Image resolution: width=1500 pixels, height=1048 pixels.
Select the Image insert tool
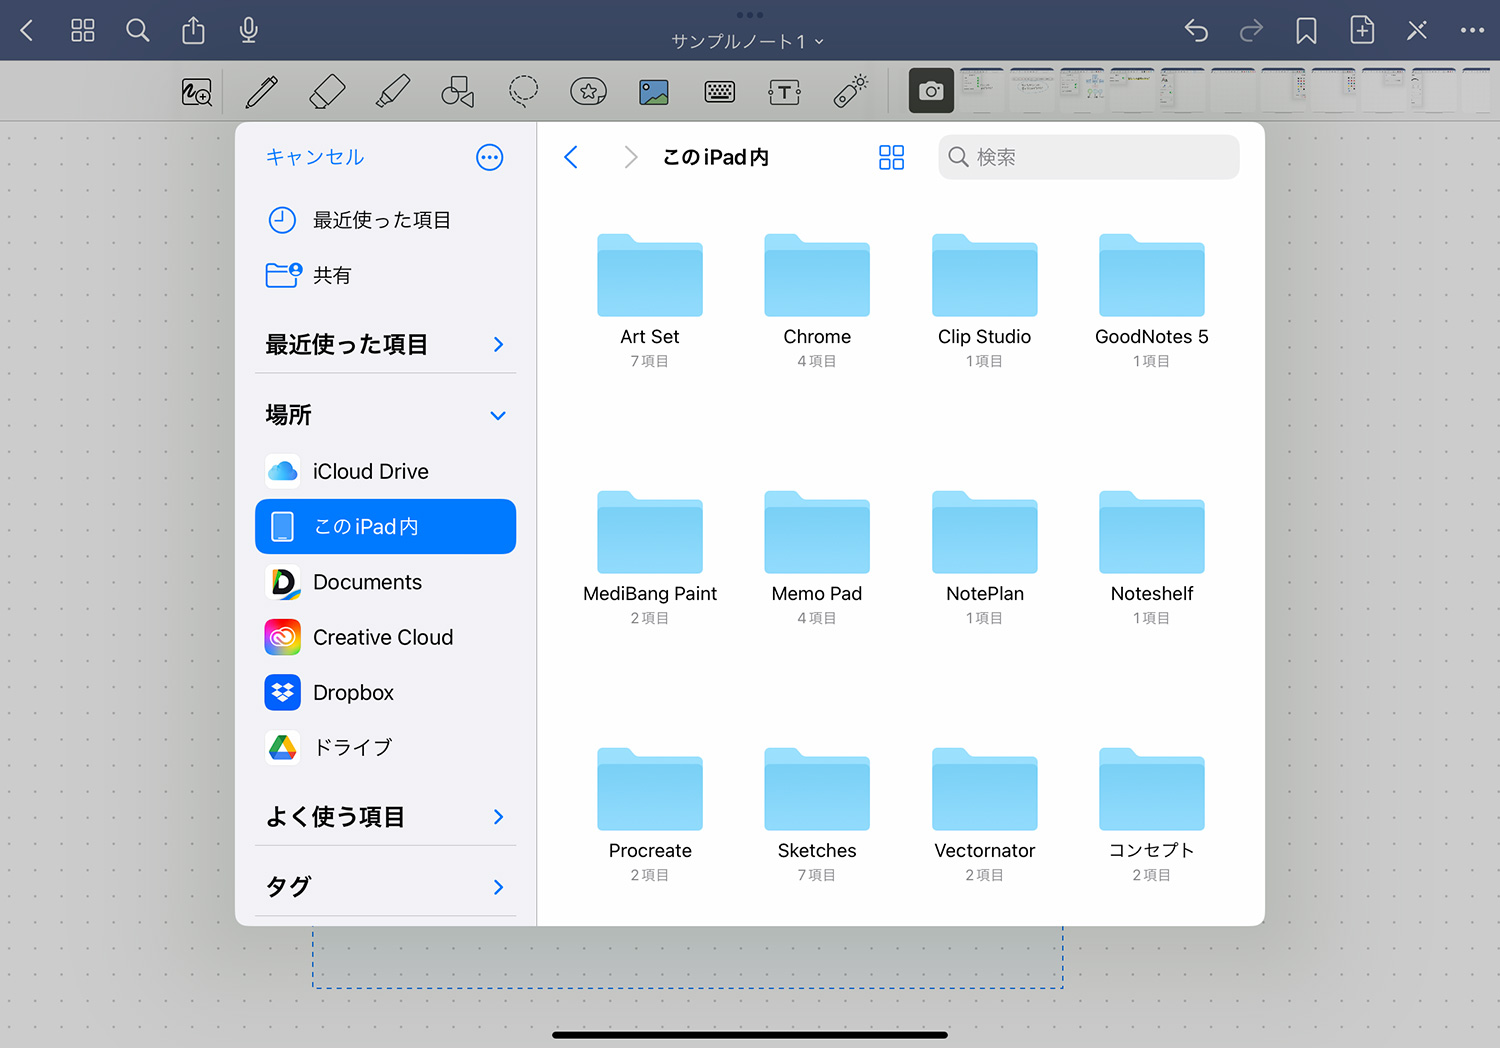[654, 92]
